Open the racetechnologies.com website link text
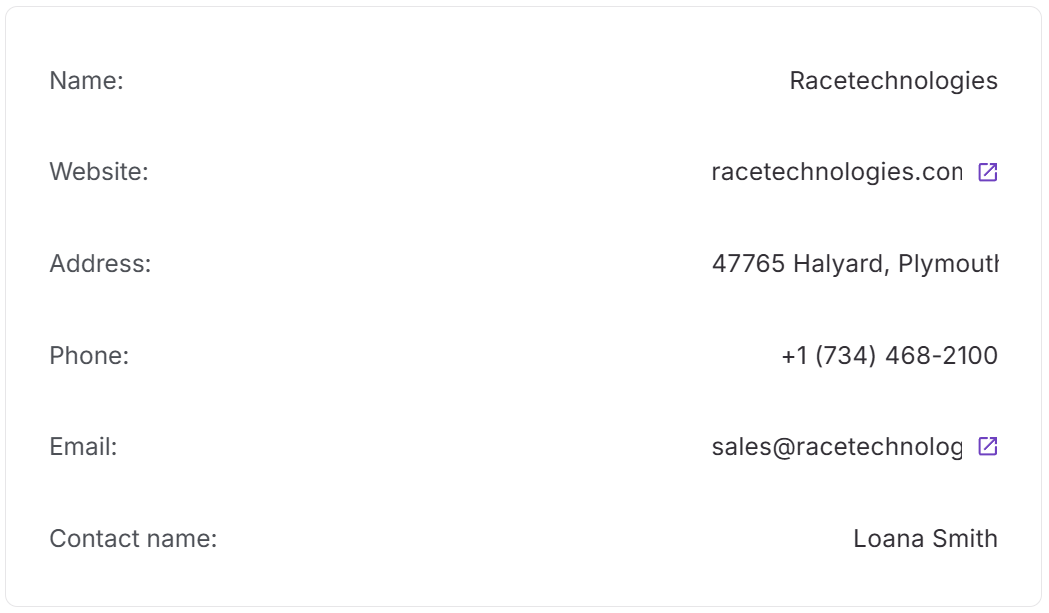1049x613 pixels. click(x=836, y=172)
